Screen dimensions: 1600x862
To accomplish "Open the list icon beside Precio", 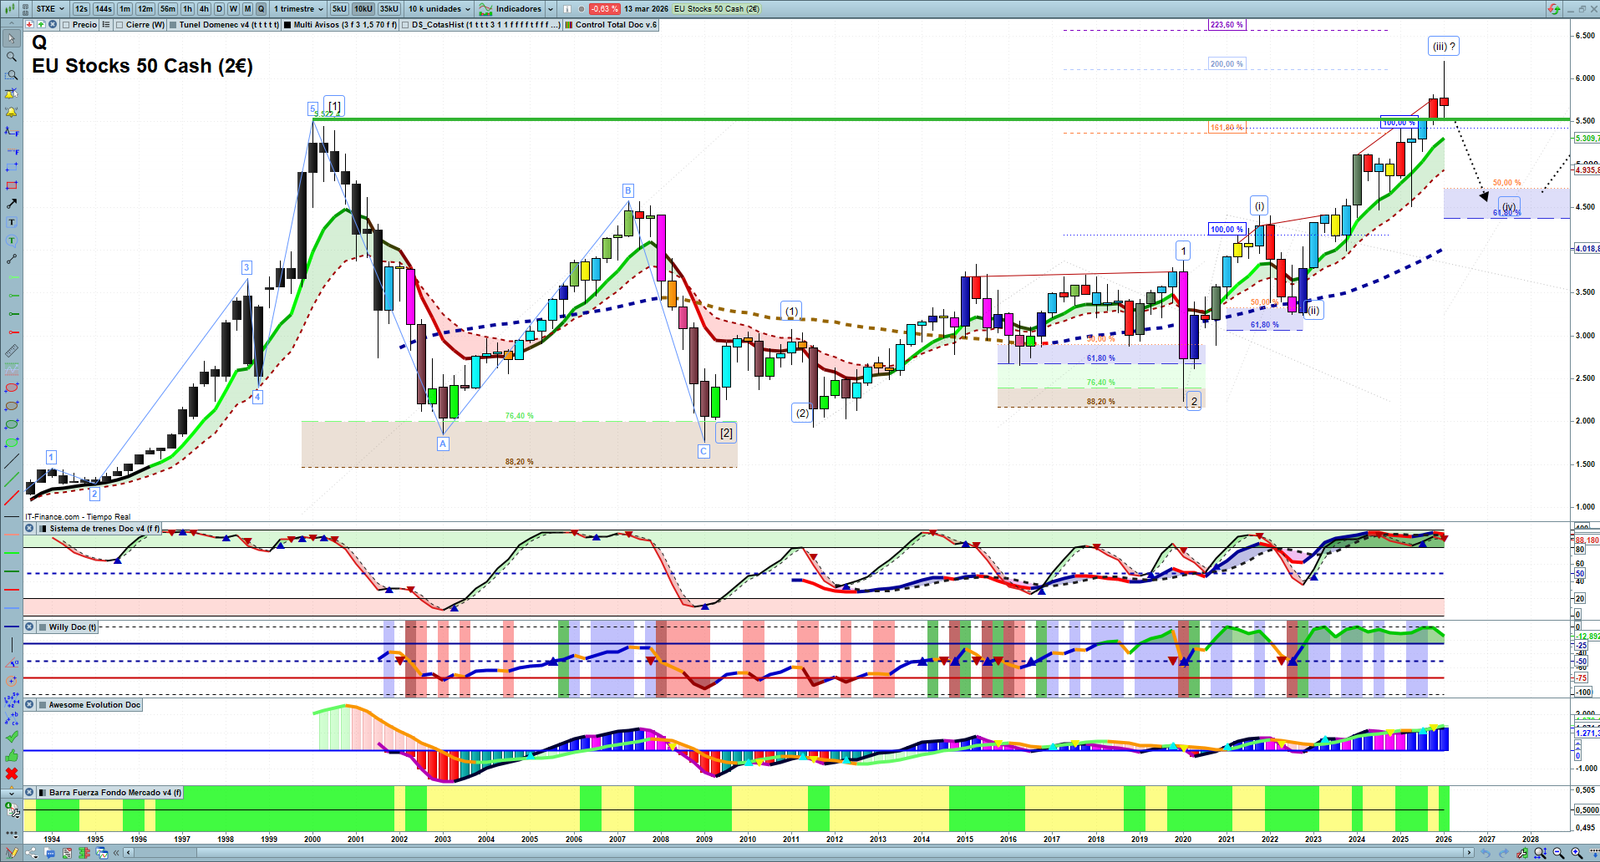I will click(106, 25).
